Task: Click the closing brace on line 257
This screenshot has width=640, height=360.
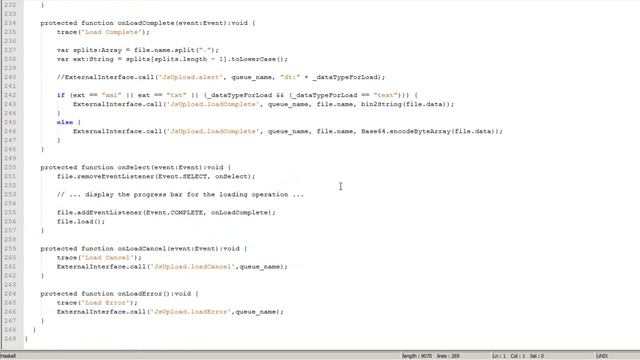Action: point(42,231)
